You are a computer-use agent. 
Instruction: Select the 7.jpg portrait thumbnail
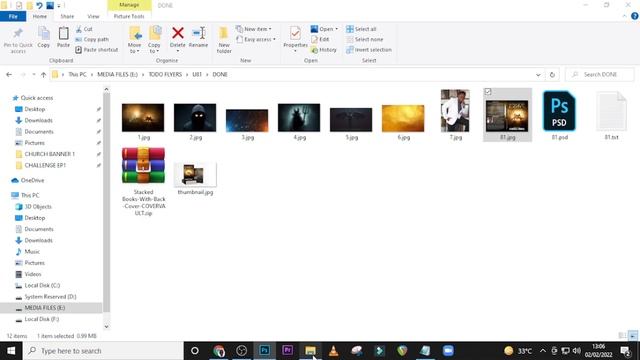pos(455,111)
